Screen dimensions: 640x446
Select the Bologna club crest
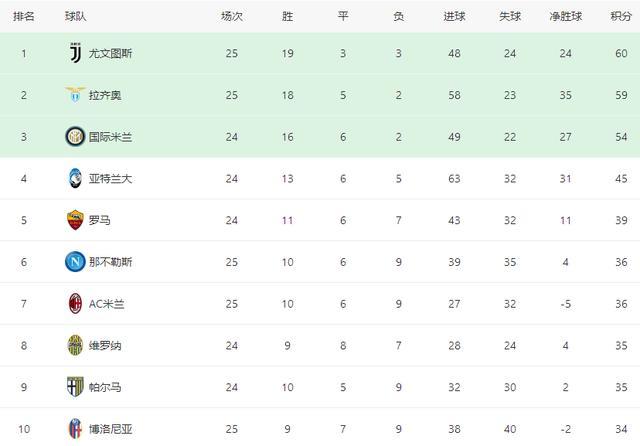(x=75, y=429)
